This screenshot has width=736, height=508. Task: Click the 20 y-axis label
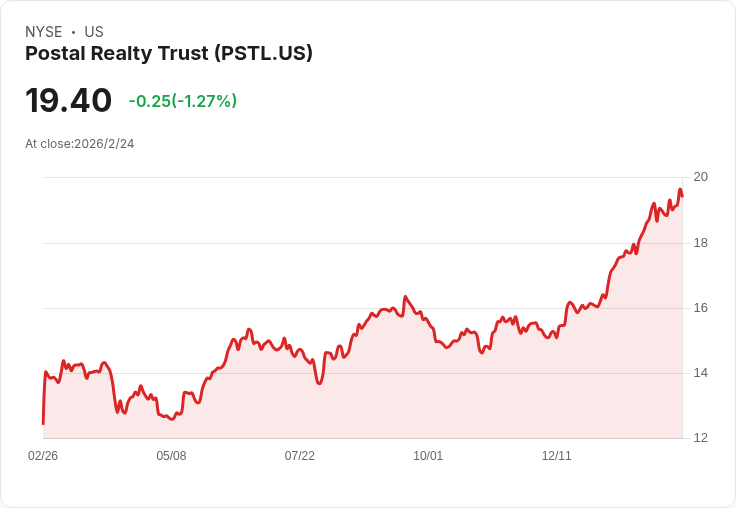coord(700,177)
